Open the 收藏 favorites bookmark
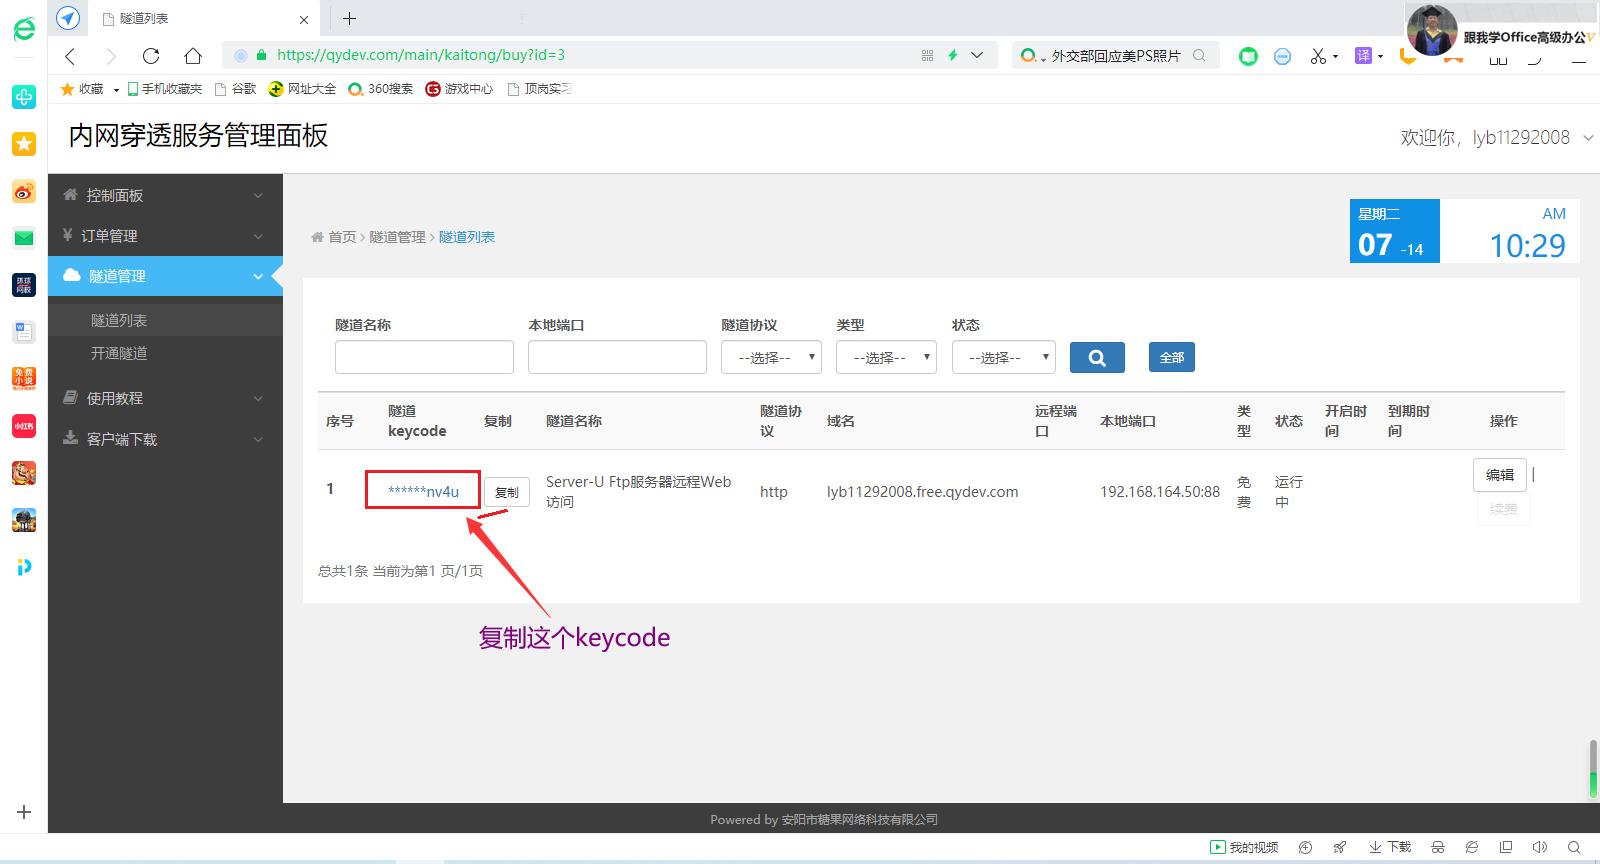The height and width of the screenshot is (864, 1600). [x=82, y=89]
